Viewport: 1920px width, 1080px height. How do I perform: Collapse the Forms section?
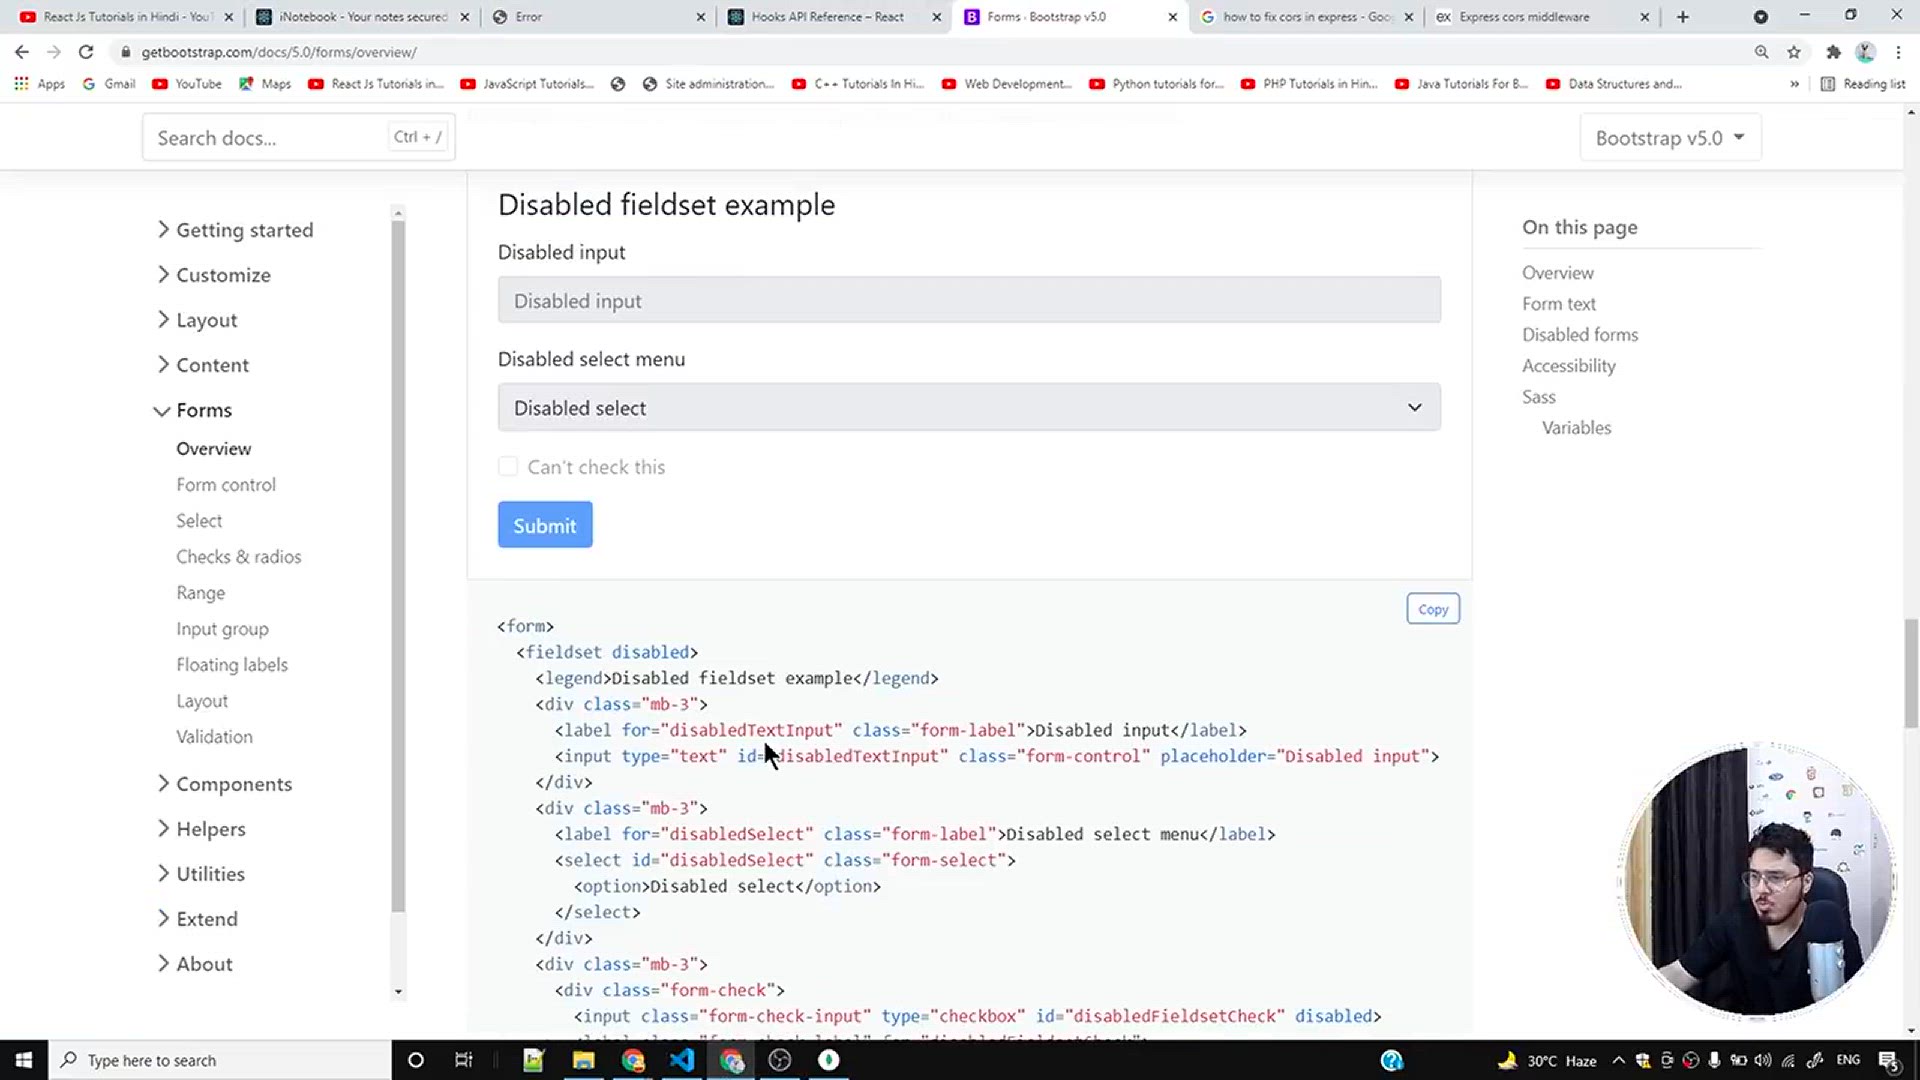(193, 410)
